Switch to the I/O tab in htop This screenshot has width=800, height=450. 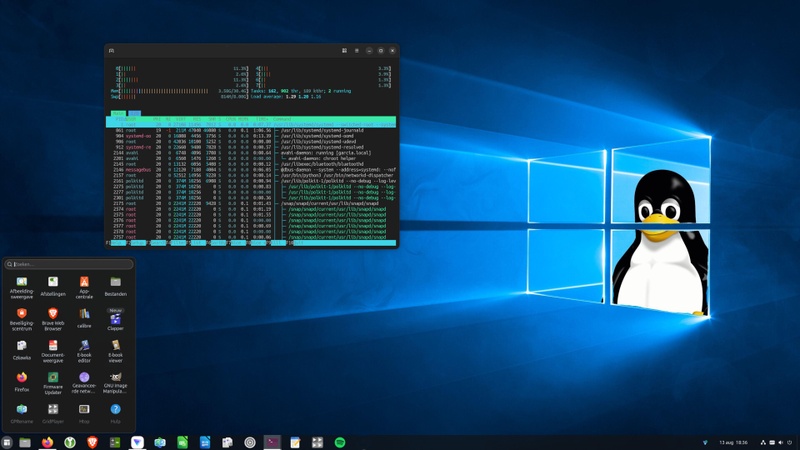[x=135, y=113]
